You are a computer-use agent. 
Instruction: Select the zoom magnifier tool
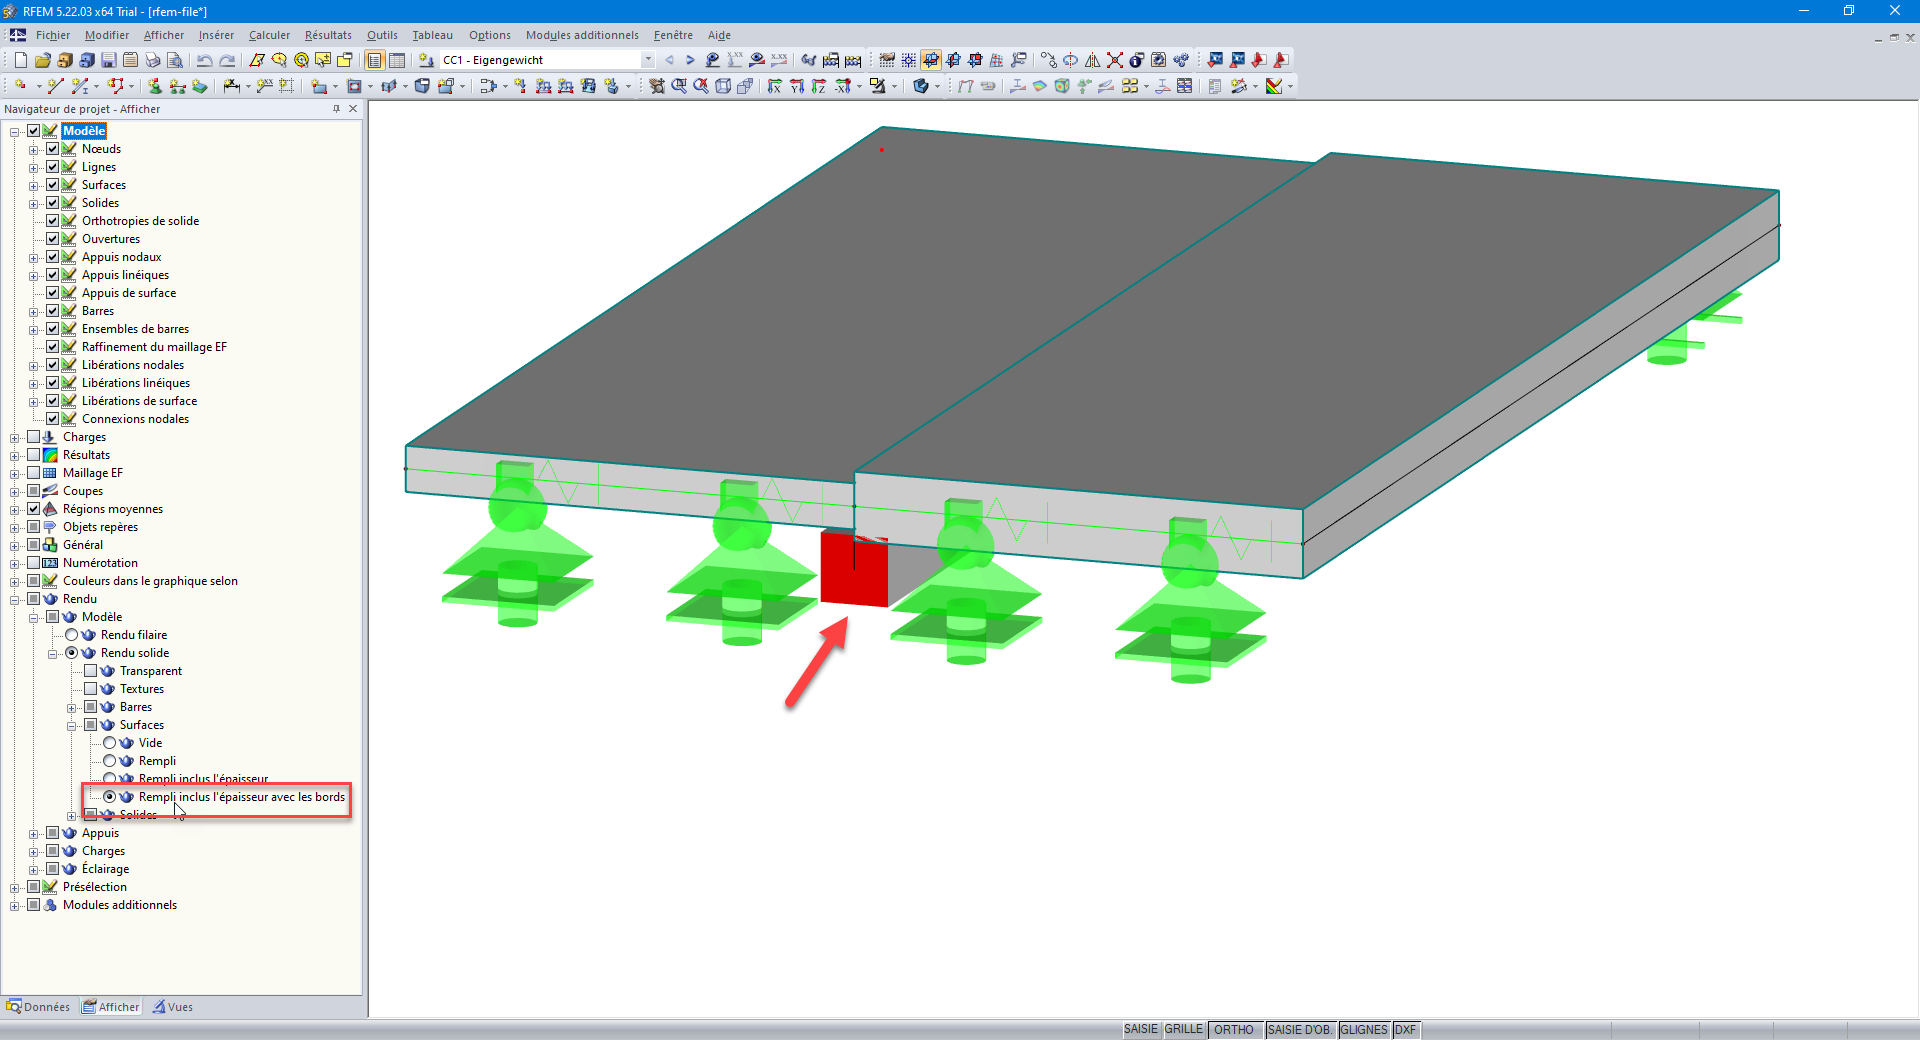coord(680,87)
